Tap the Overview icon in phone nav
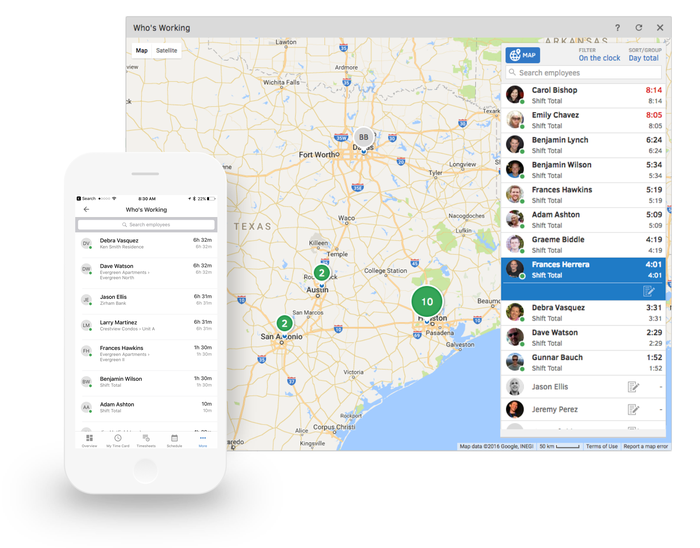 89,440
